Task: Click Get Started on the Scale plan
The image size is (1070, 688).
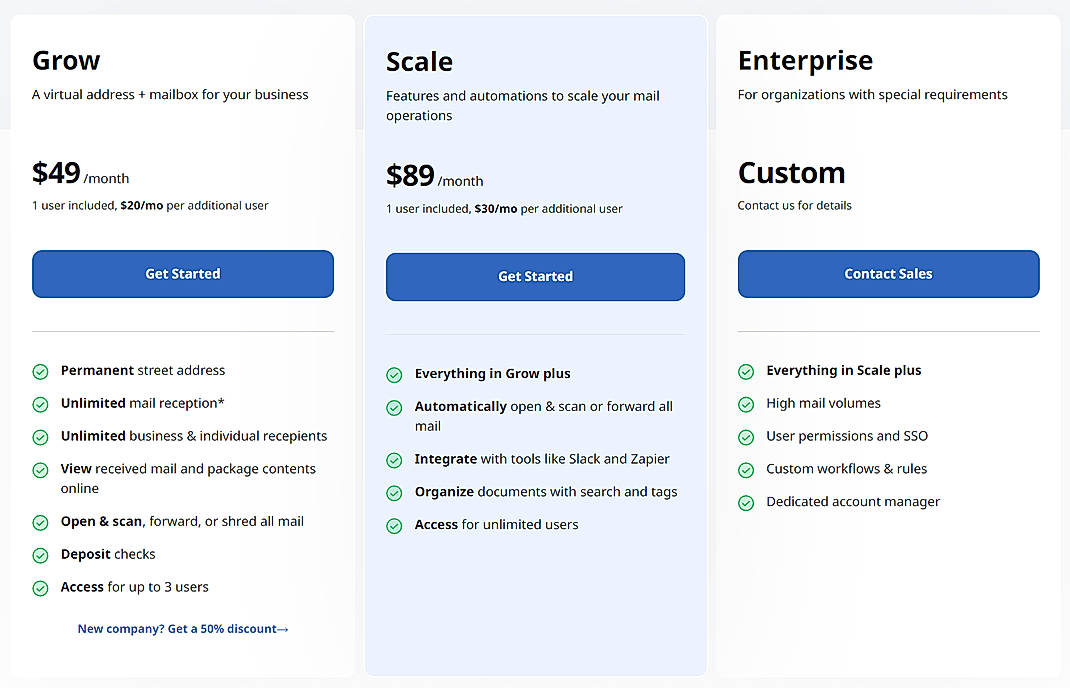Action: [535, 276]
